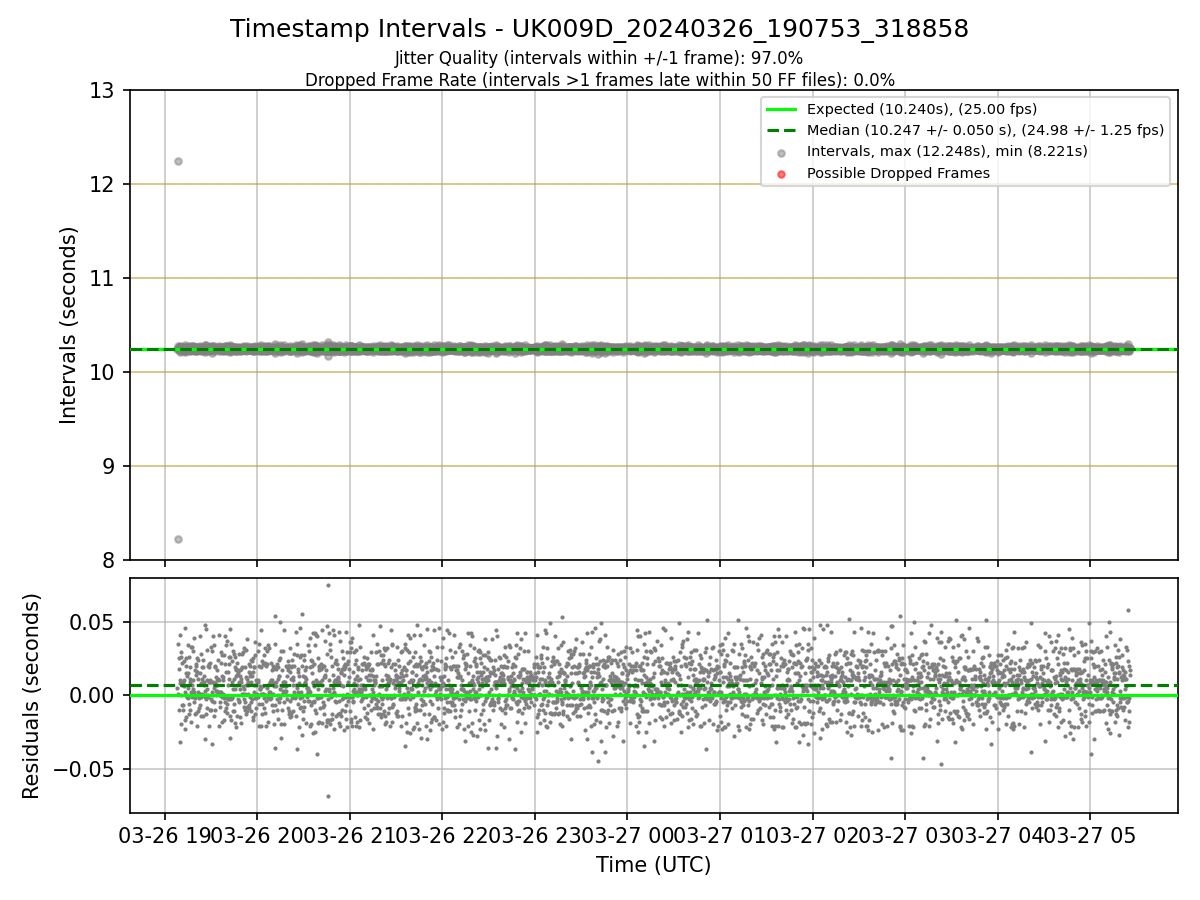Click the y-axis tick label '13'

pyautogui.click(x=101, y=91)
